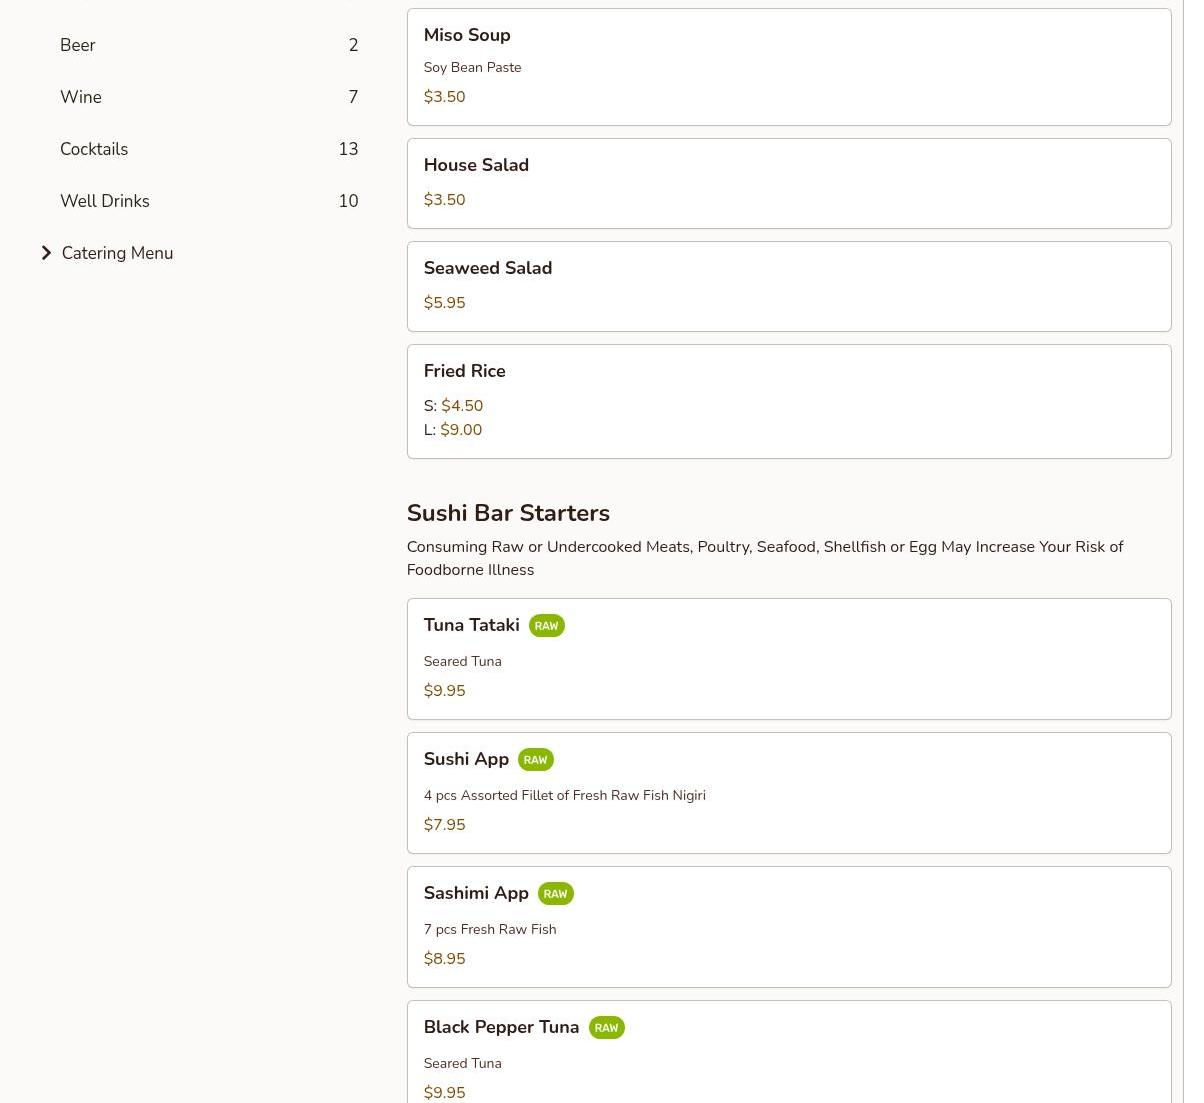Click the Fried Rice large $9.00 price
The height and width of the screenshot is (1103, 1204).
(x=461, y=430)
